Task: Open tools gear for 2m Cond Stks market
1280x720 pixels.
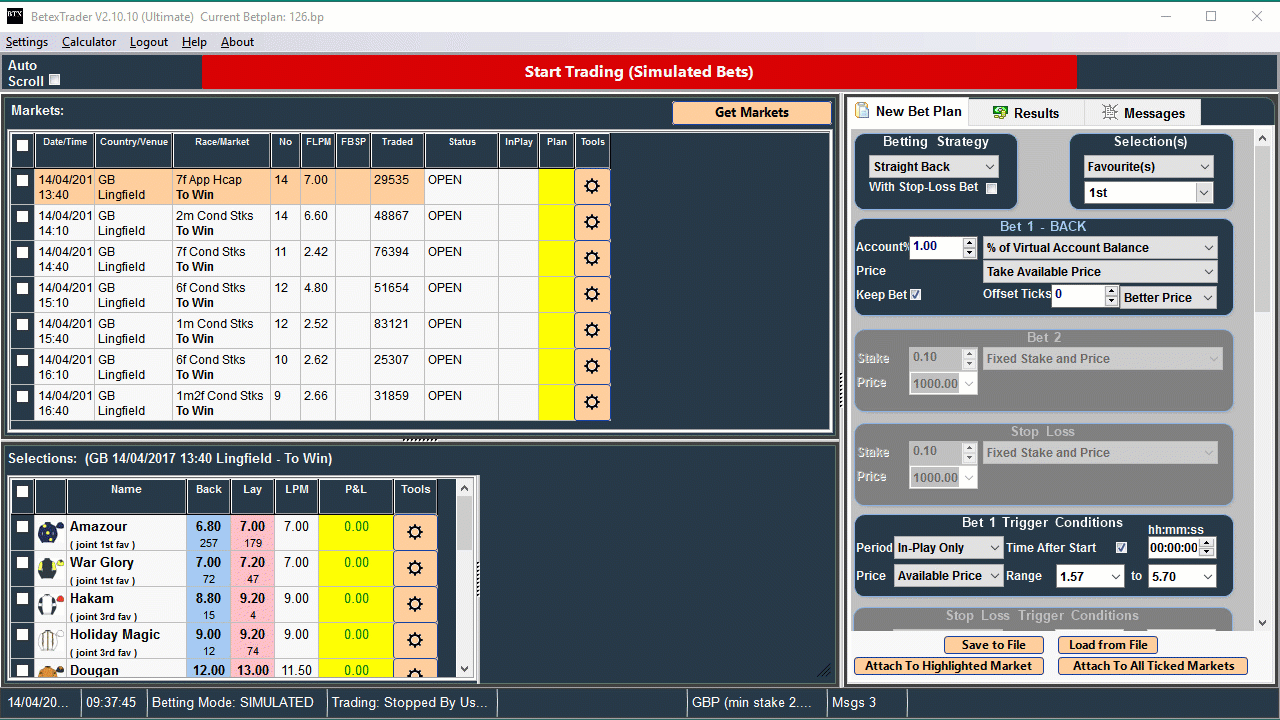Action: click(591, 223)
